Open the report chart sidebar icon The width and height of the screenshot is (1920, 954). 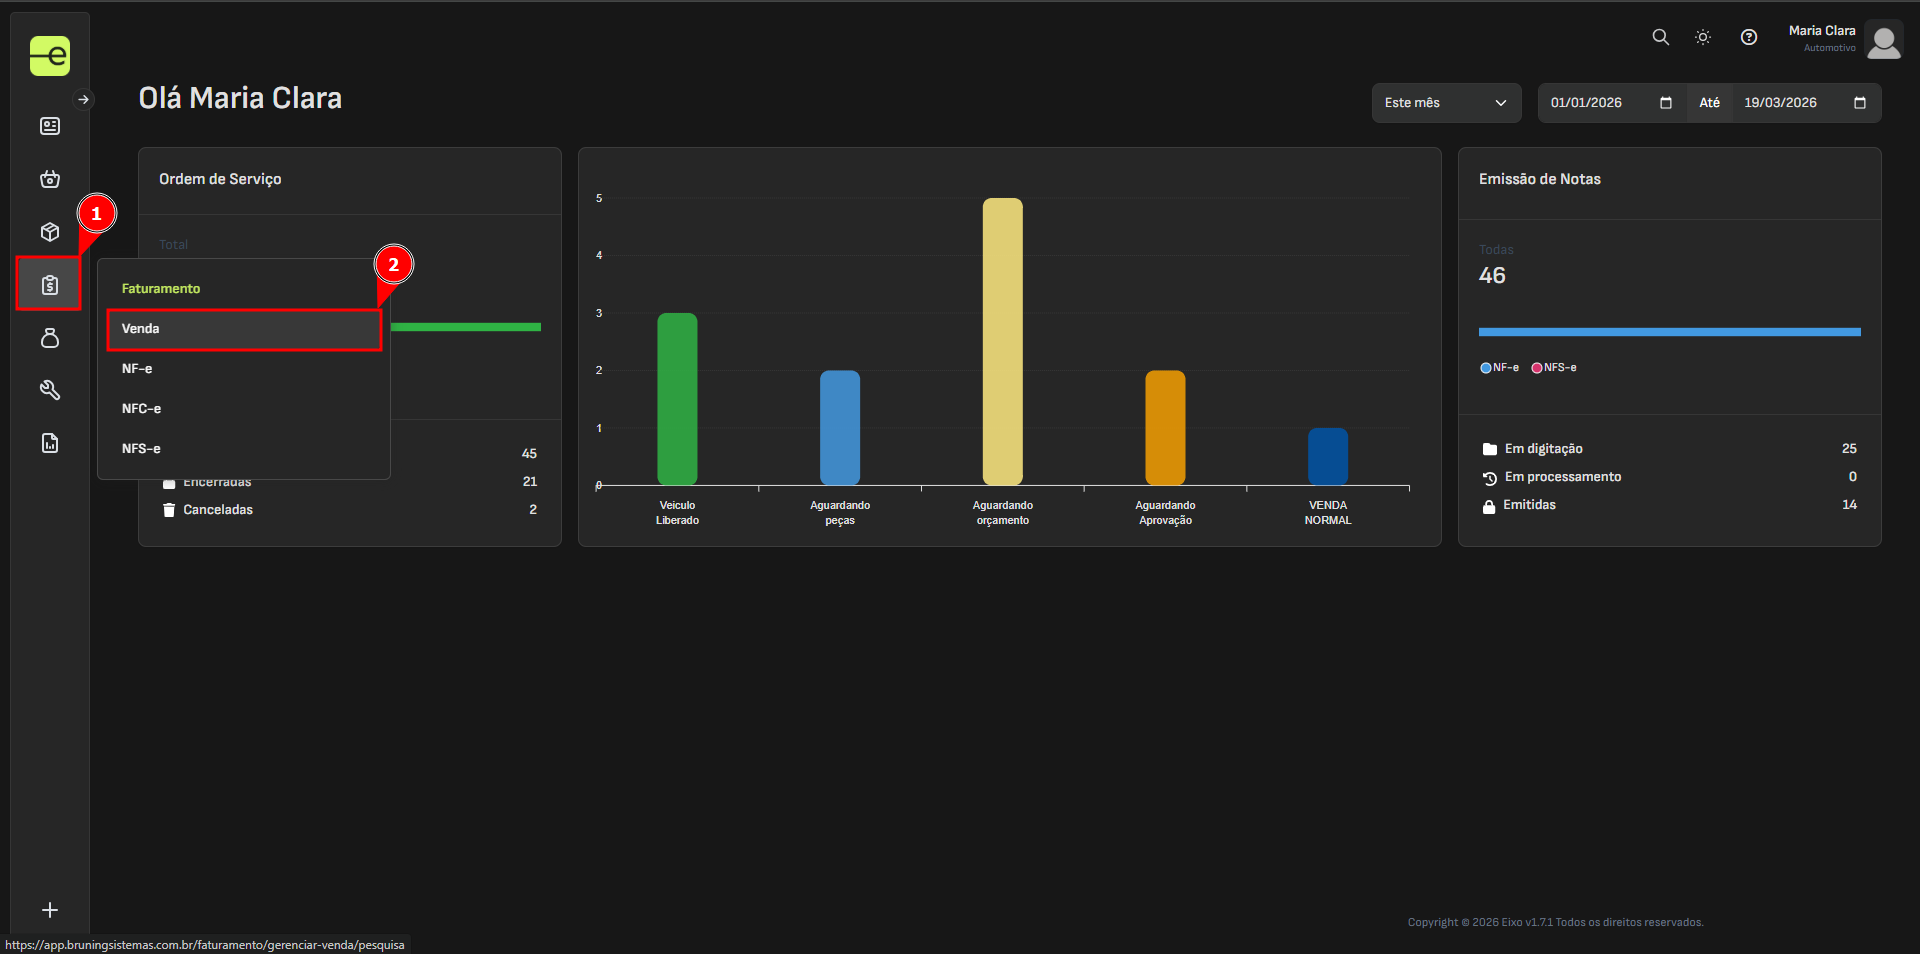(50, 443)
